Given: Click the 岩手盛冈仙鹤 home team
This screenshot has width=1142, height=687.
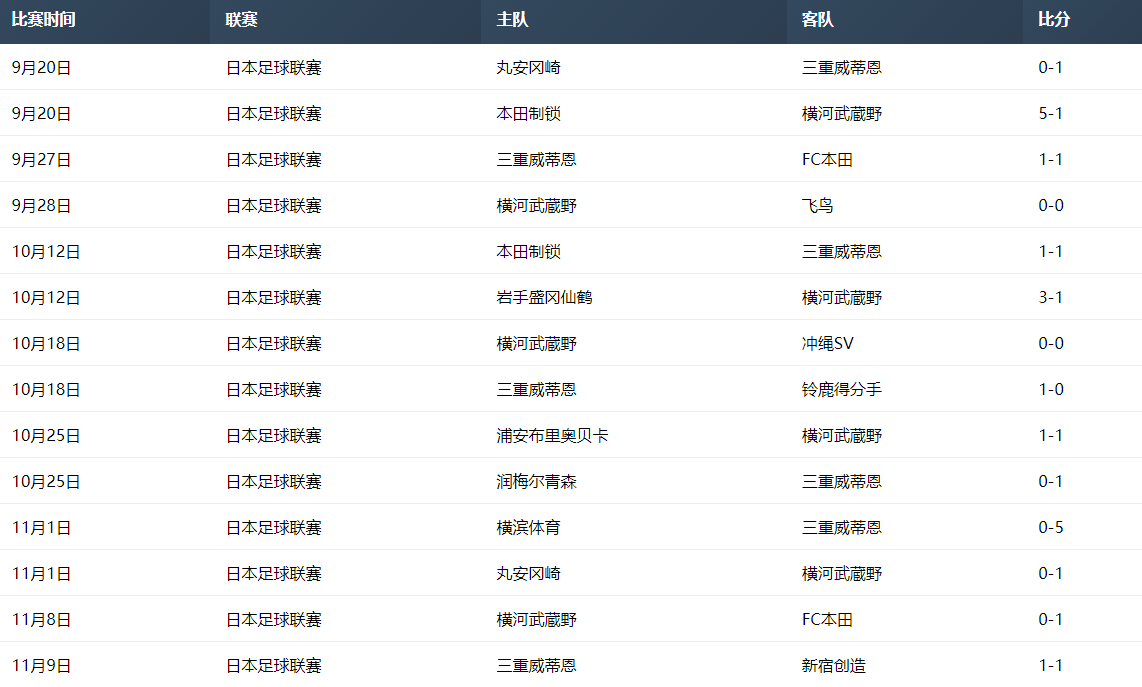Looking at the screenshot, I should tap(544, 298).
